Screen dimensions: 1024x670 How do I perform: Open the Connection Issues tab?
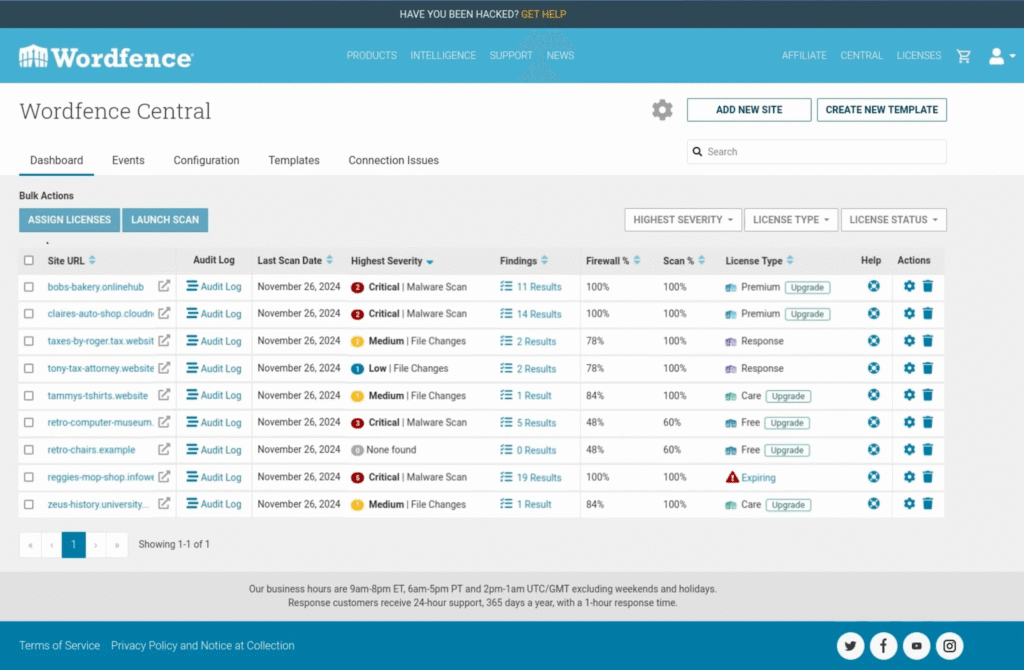click(x=393, y=160)
